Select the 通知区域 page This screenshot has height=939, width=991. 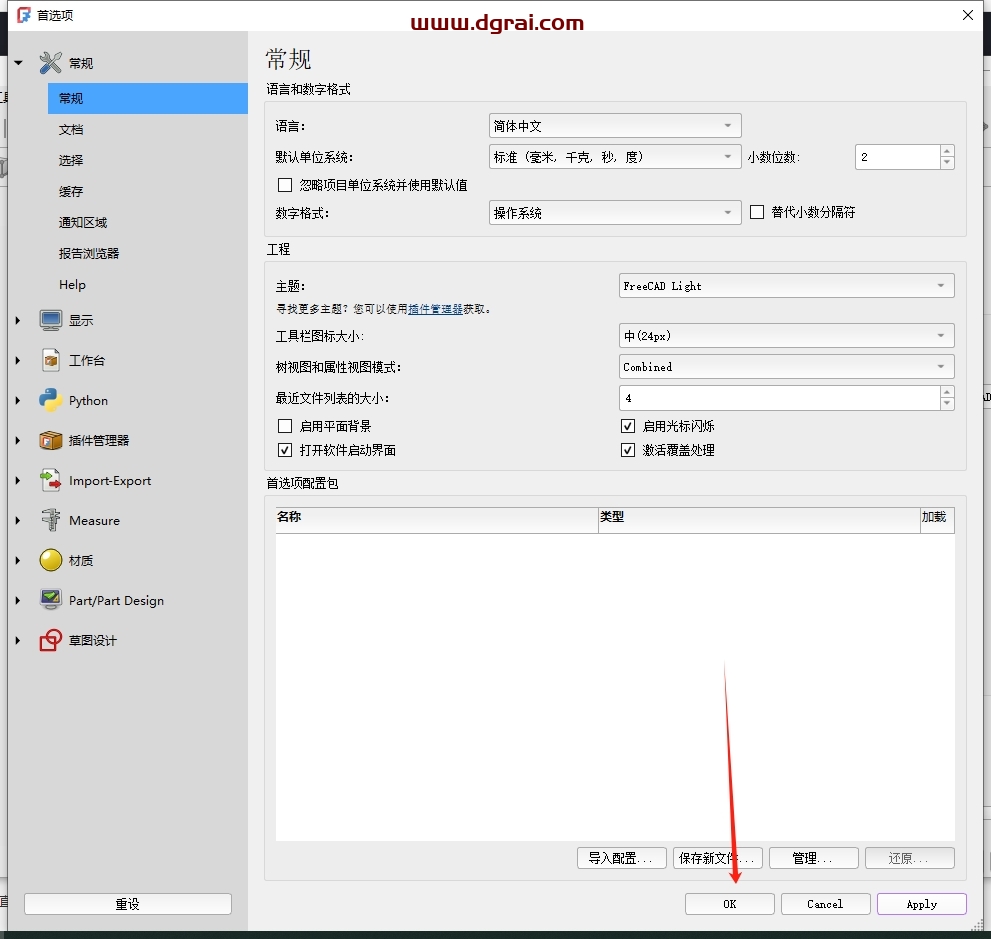pos(147,222)
